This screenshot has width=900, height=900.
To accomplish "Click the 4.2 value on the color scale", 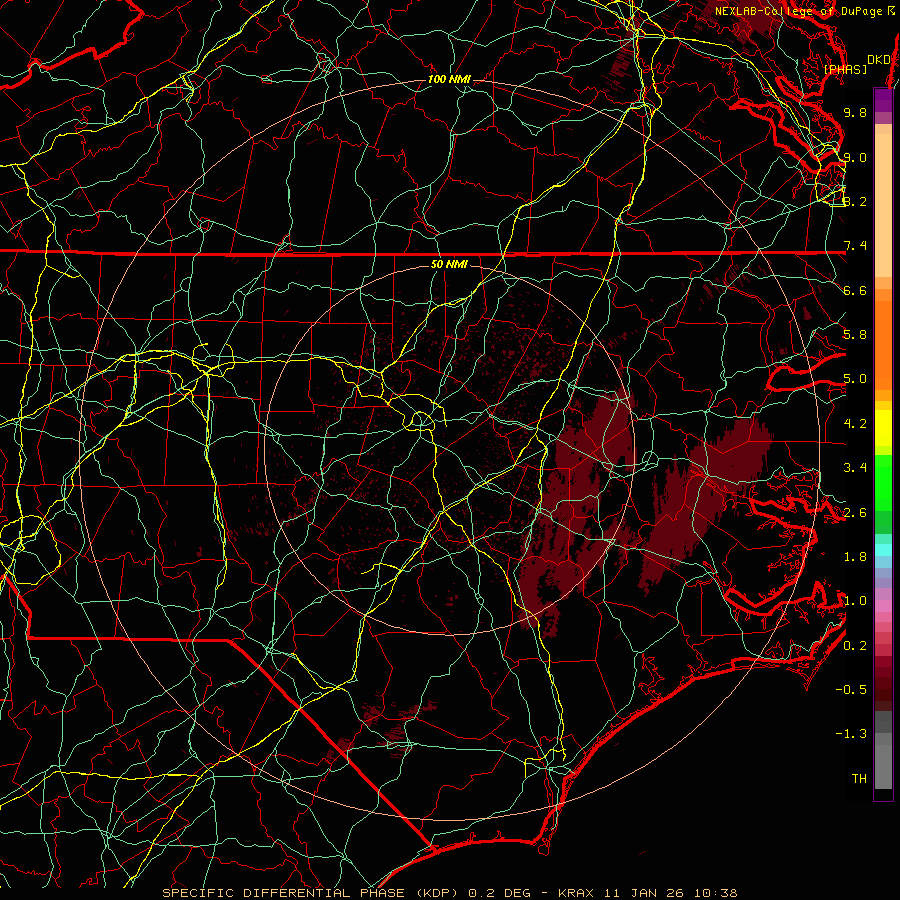I will [x=855, y=423].
